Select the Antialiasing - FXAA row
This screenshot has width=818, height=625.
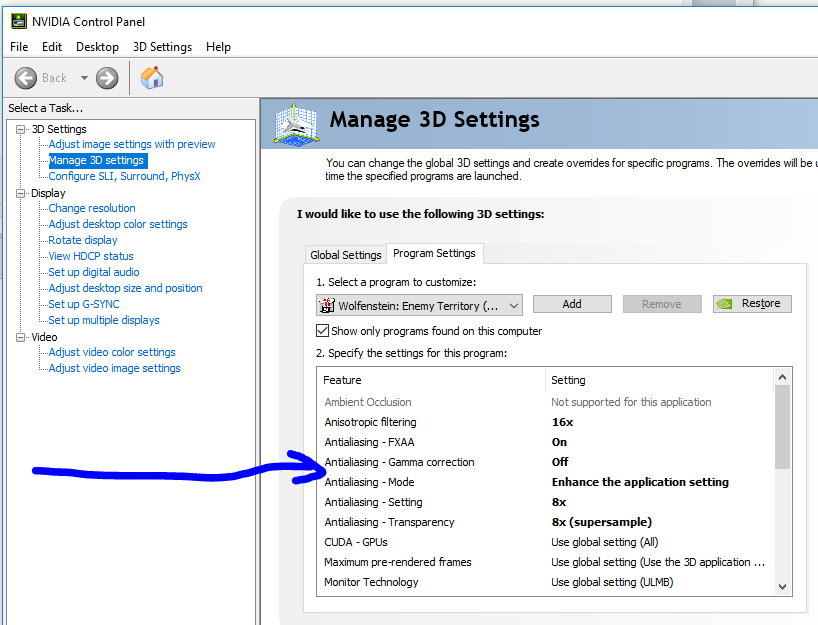545,442
